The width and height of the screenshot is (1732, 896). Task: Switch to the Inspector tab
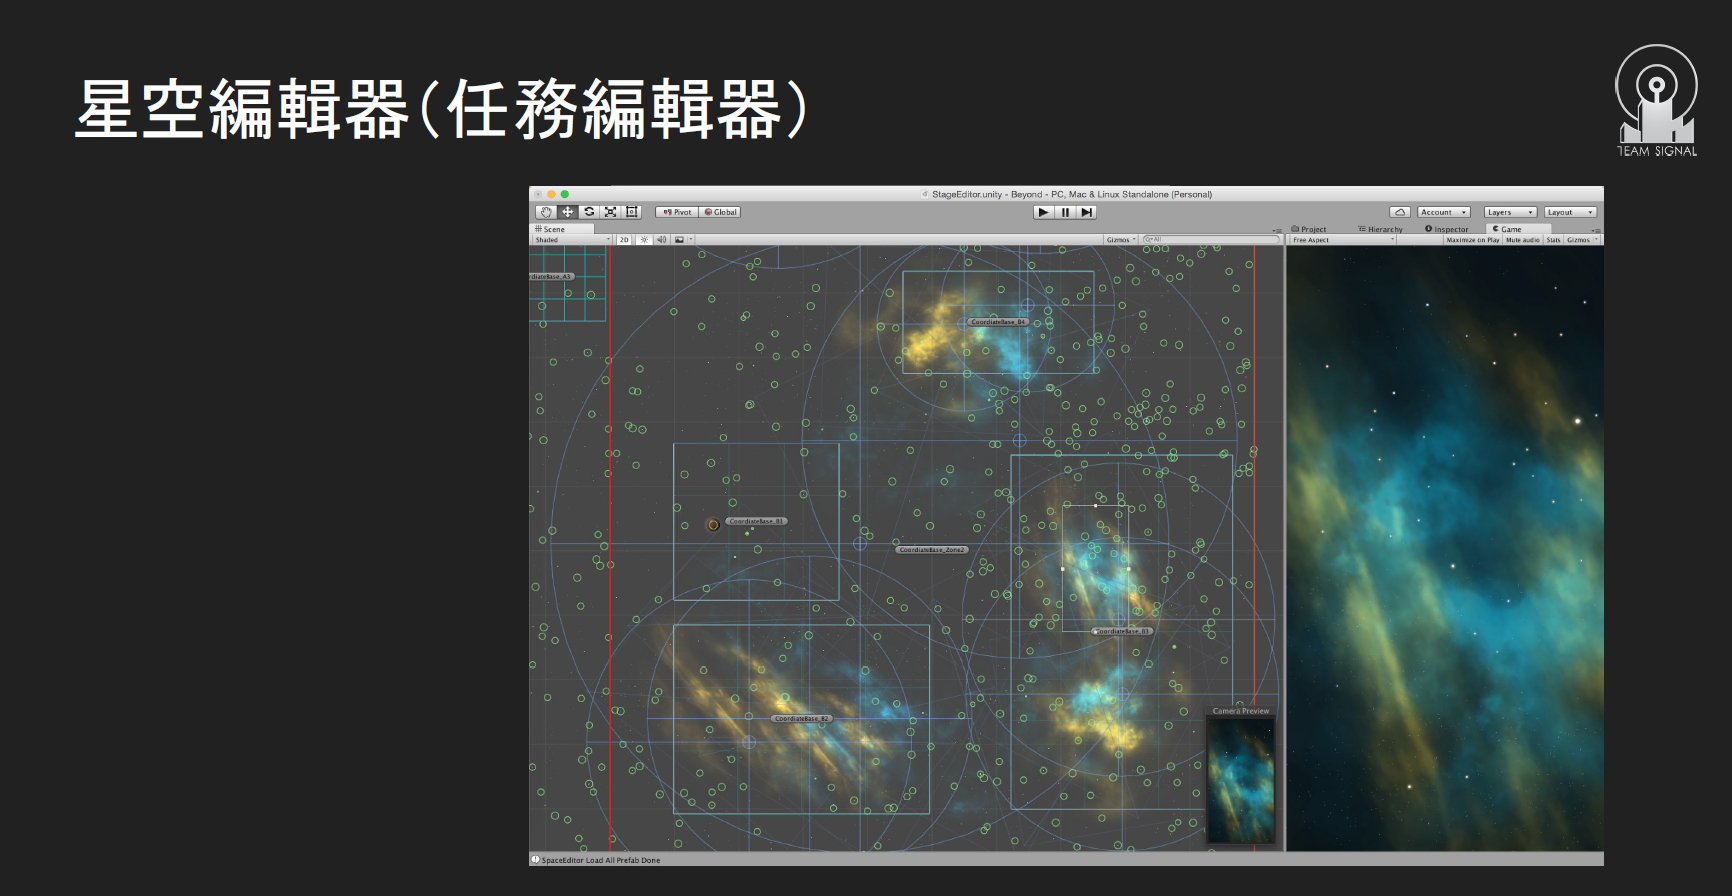pos(1447,229)
